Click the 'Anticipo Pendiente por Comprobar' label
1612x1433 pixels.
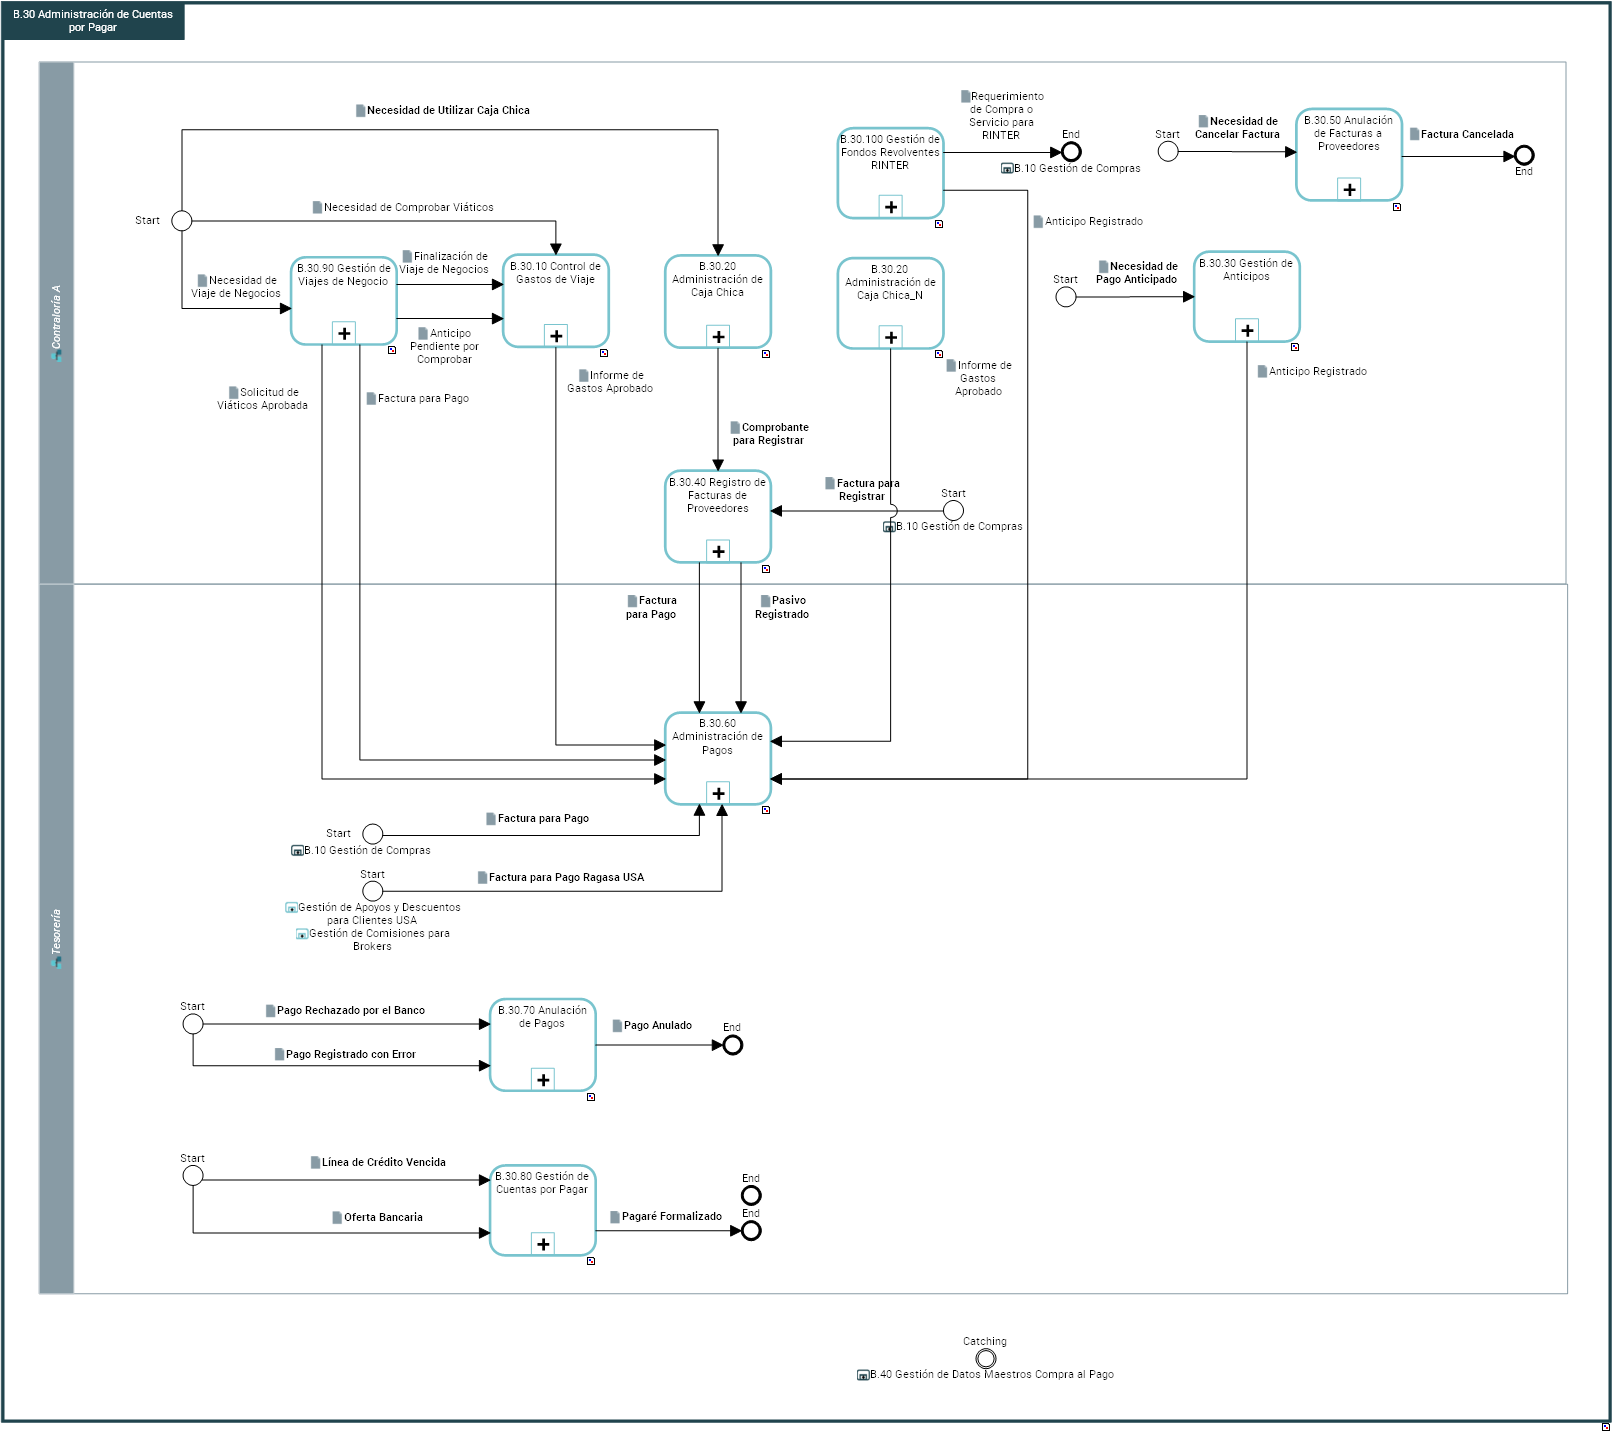[x=445, y=346]
